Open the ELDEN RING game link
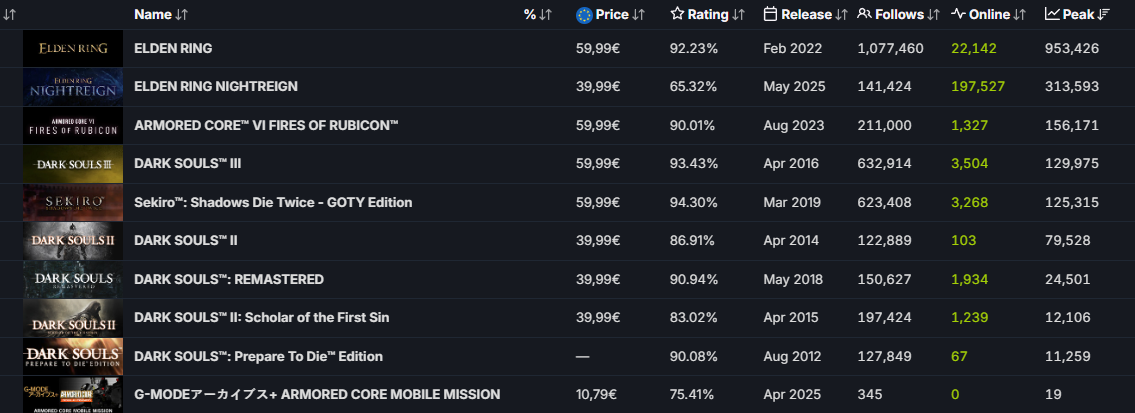 (173, 48)
